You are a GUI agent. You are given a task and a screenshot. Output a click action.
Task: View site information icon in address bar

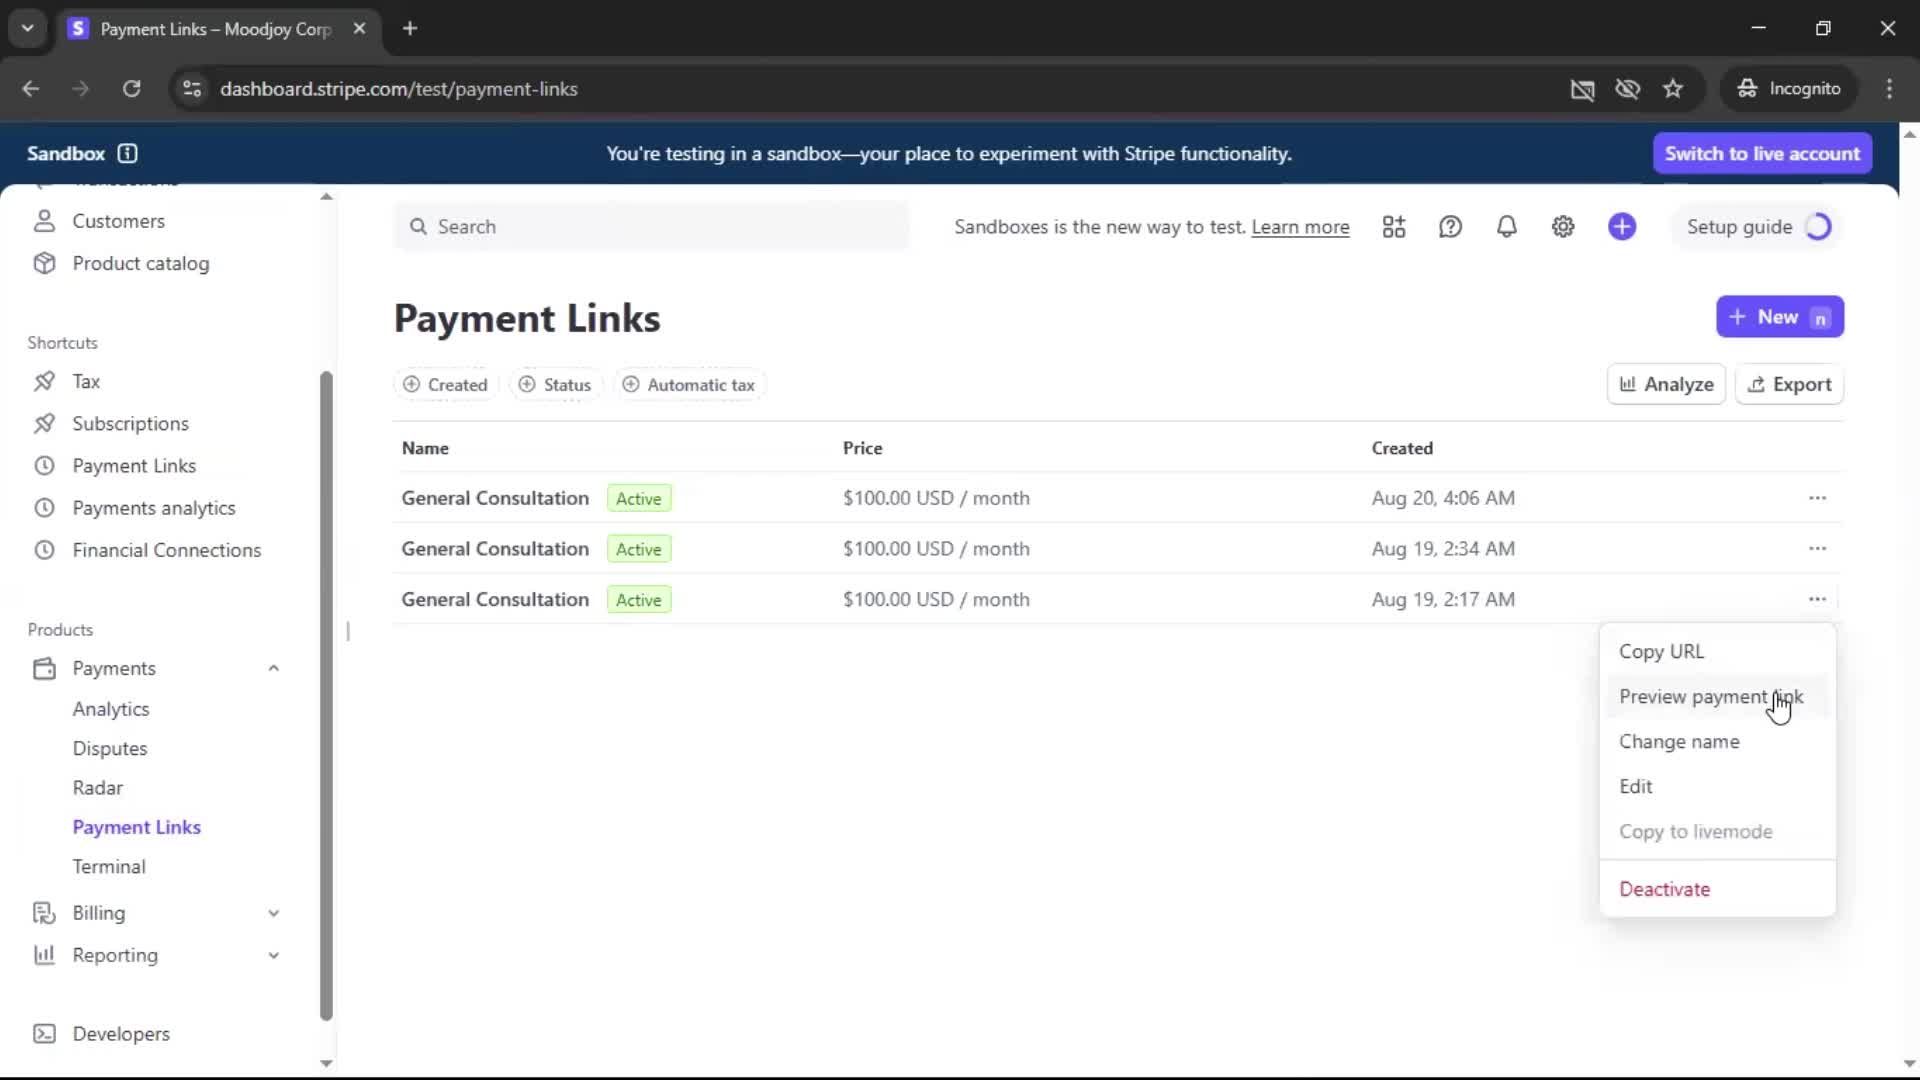coord(192,89)
